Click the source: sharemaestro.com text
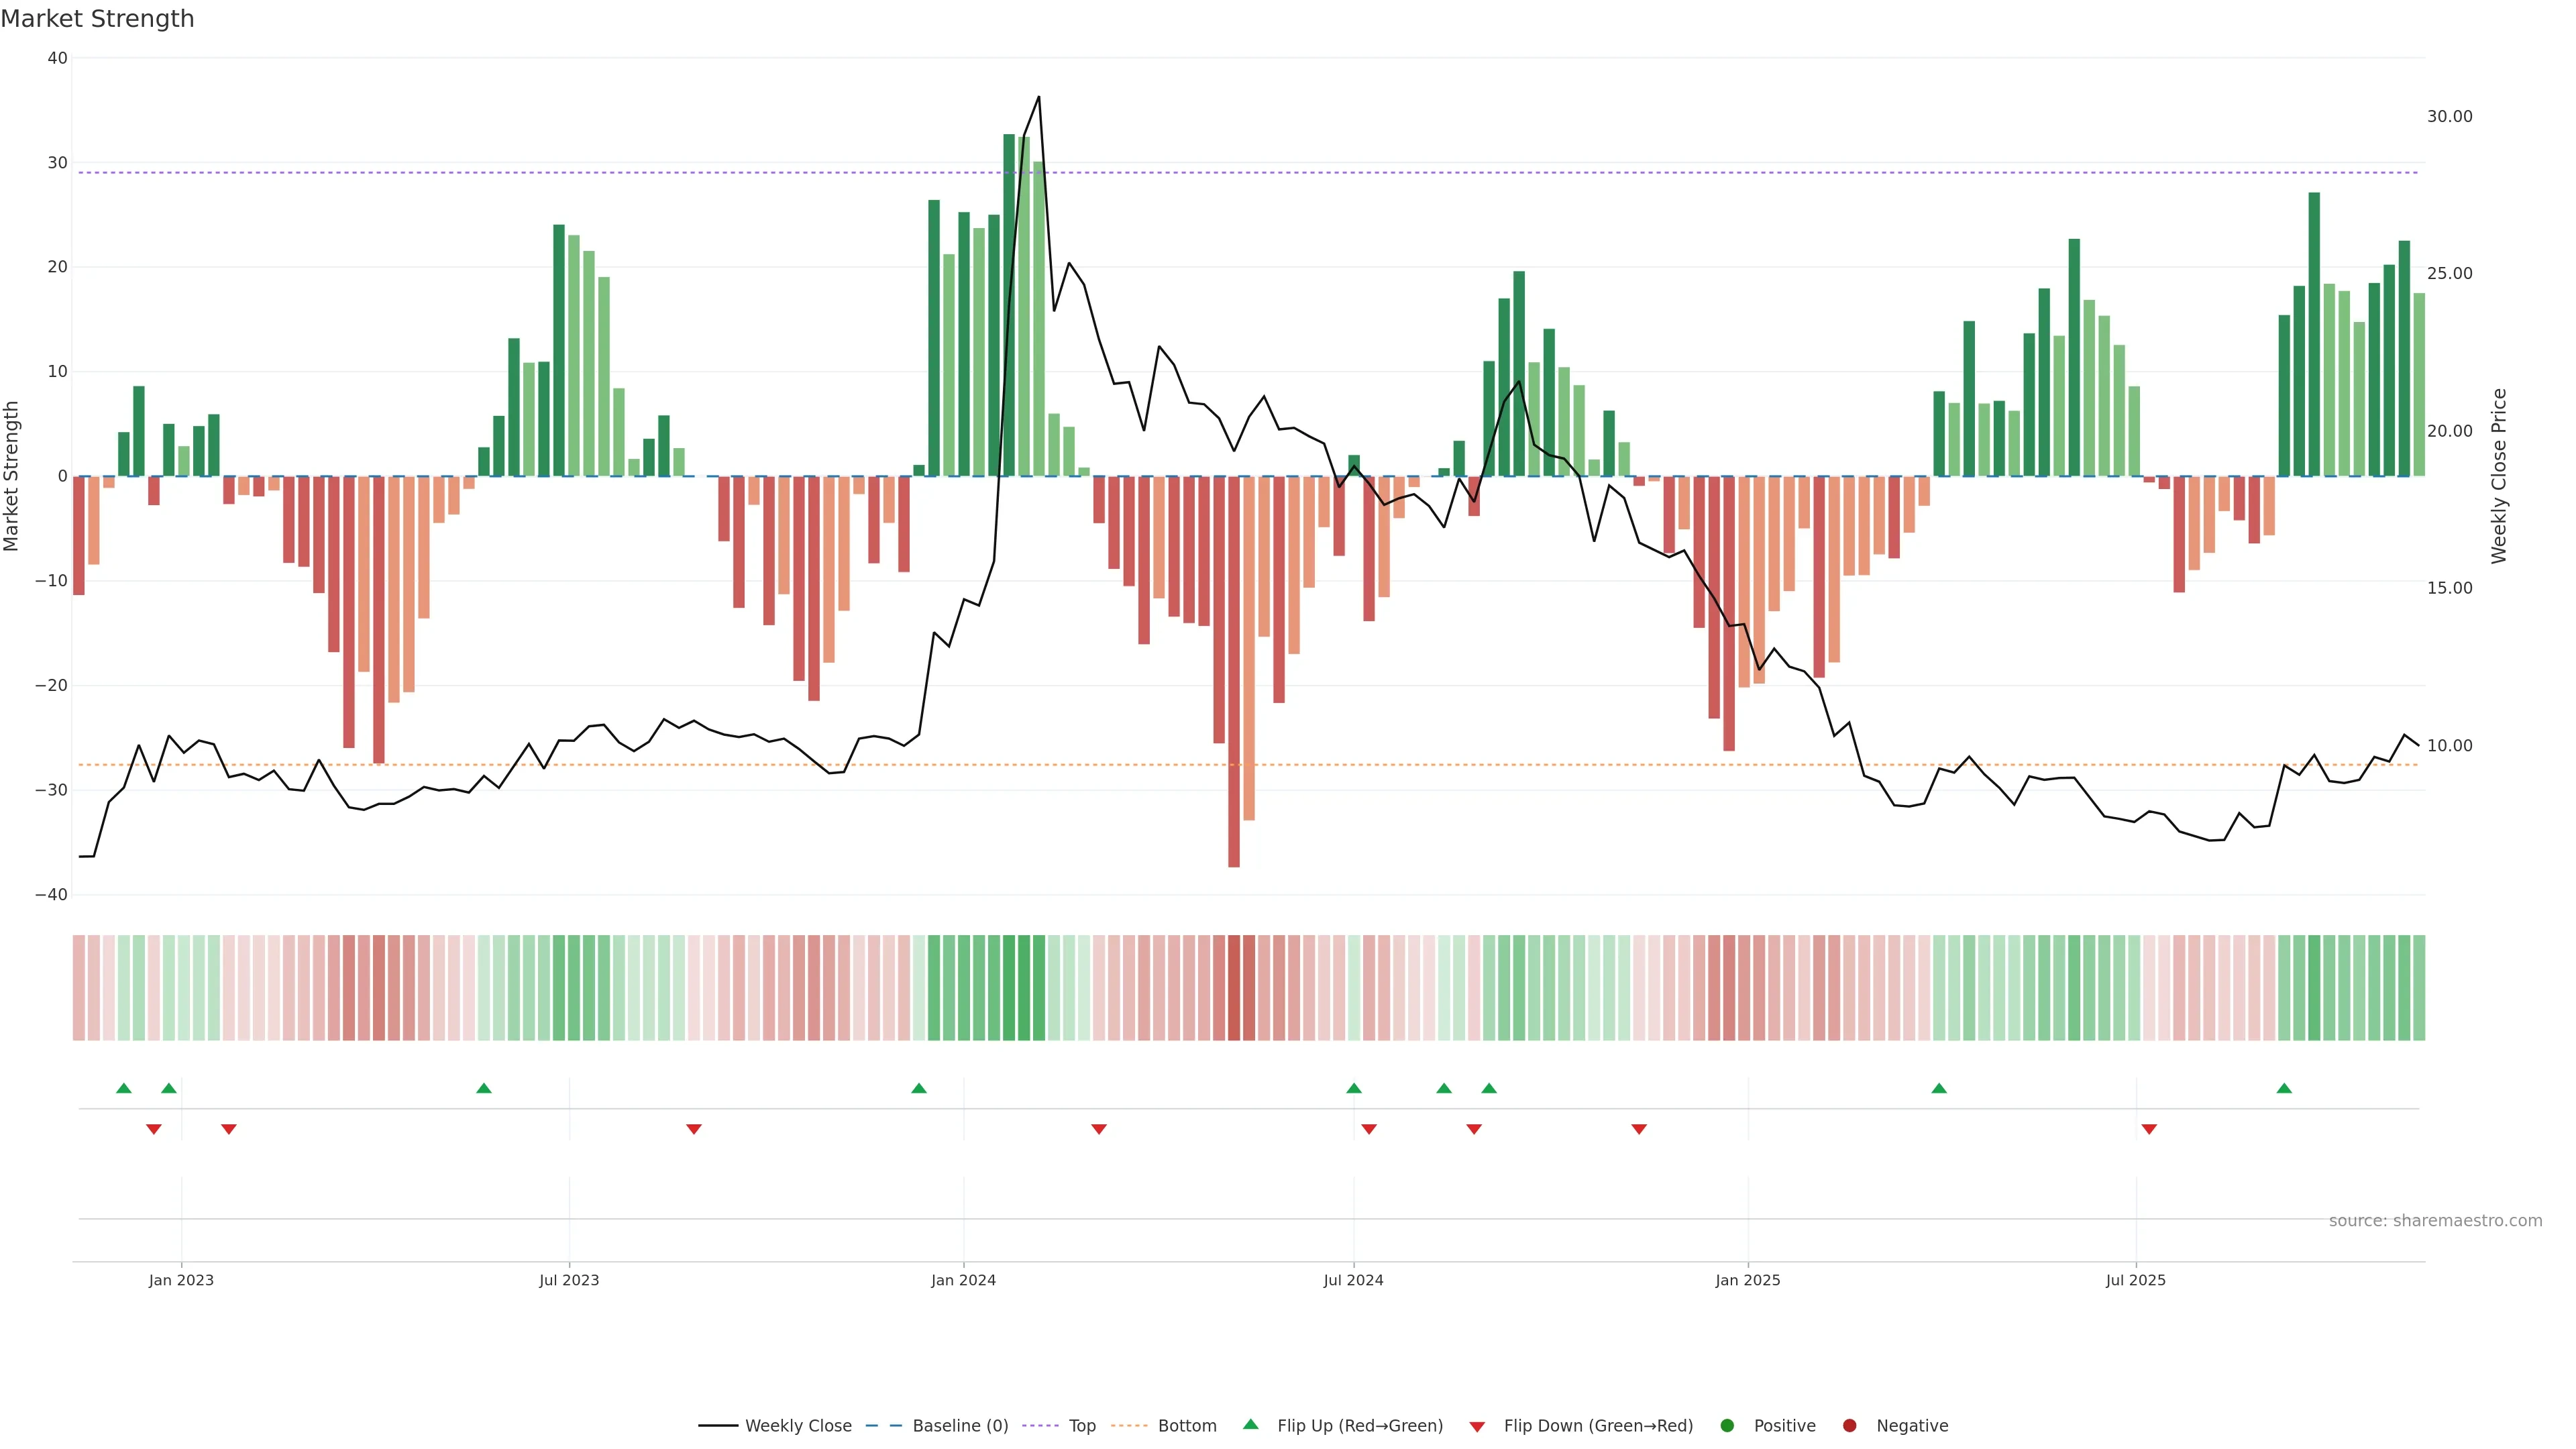Image resolution: width=2576 pixels, height=1449 pixels. (2435, 1221)
